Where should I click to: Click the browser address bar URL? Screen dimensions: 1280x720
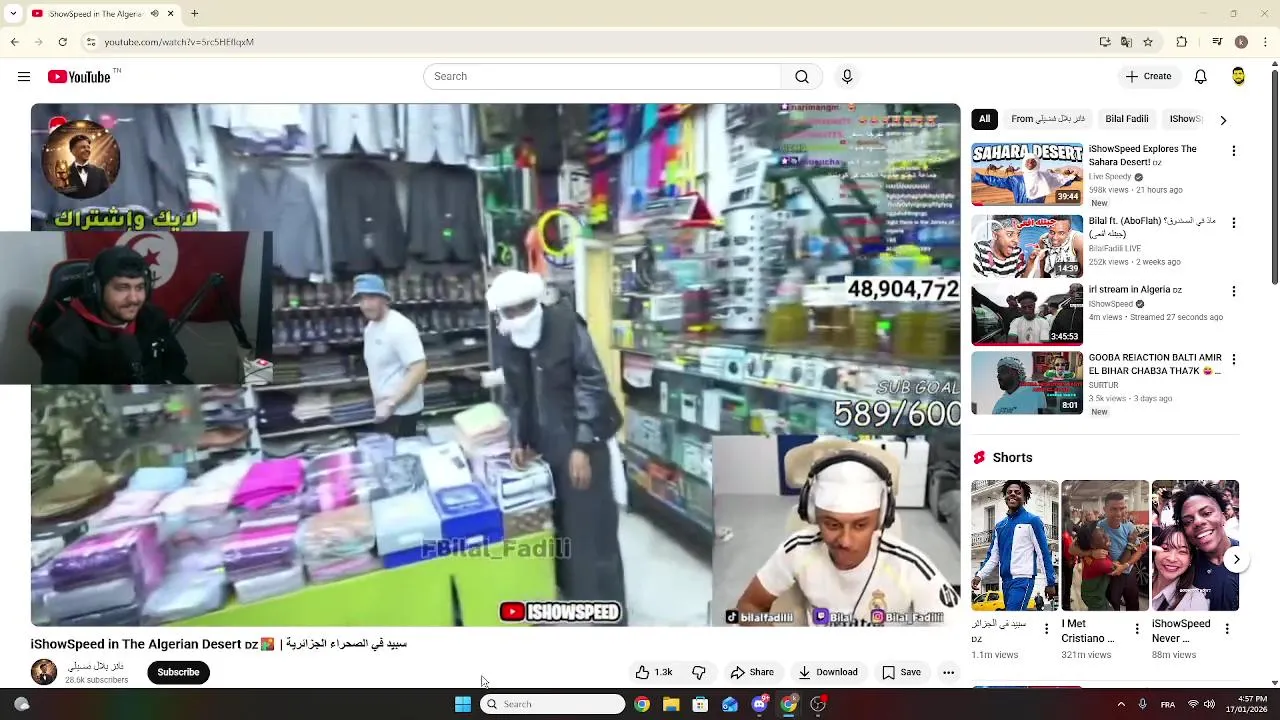pyautogui.click(x=179, y=42)
